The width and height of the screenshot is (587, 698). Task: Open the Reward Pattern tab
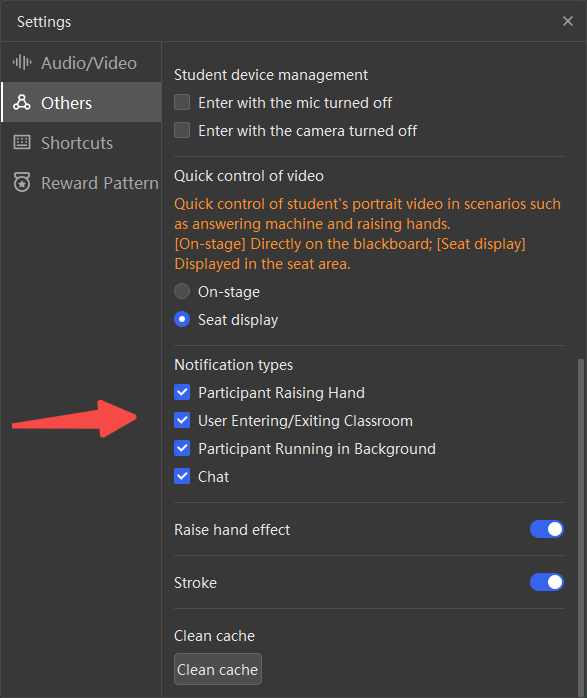pyautogui.click(x=81, y=183)
